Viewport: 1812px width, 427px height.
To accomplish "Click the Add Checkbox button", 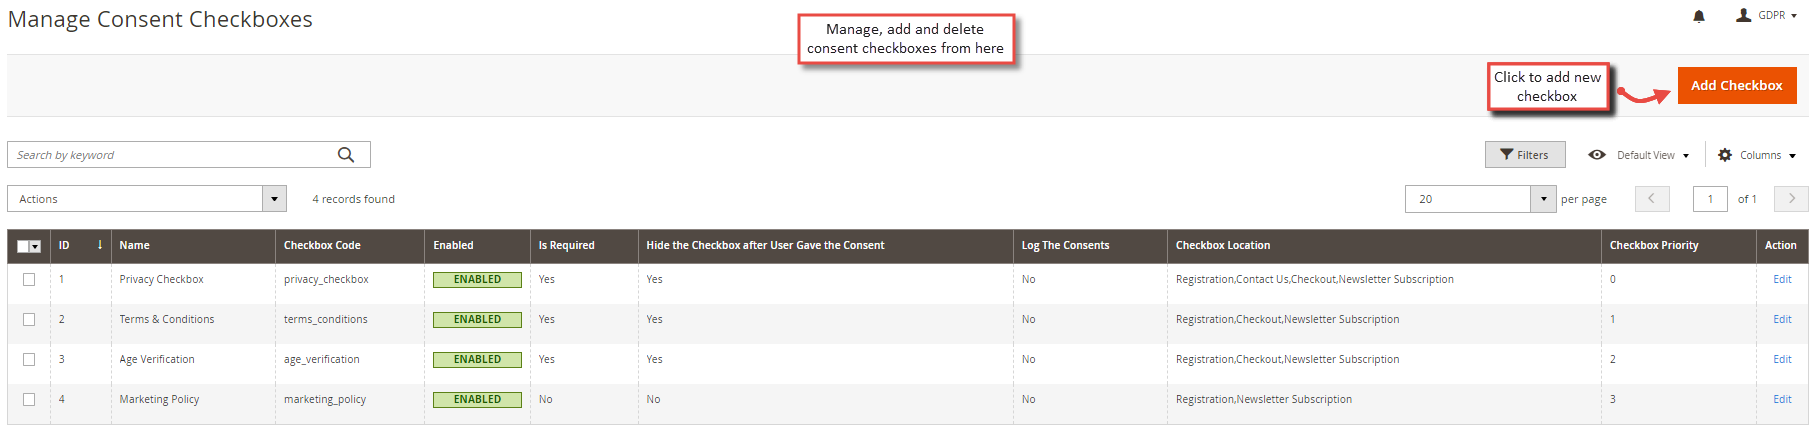I will [1737, 86].
